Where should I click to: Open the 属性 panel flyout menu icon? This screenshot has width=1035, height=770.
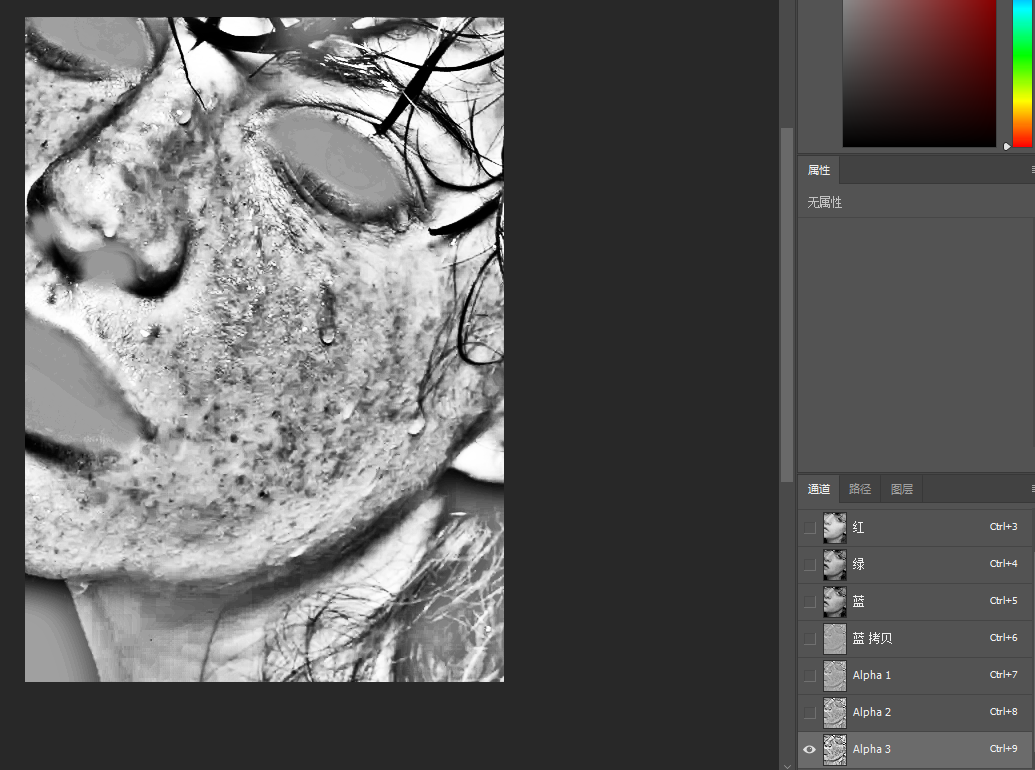[x=1032, y=170]
